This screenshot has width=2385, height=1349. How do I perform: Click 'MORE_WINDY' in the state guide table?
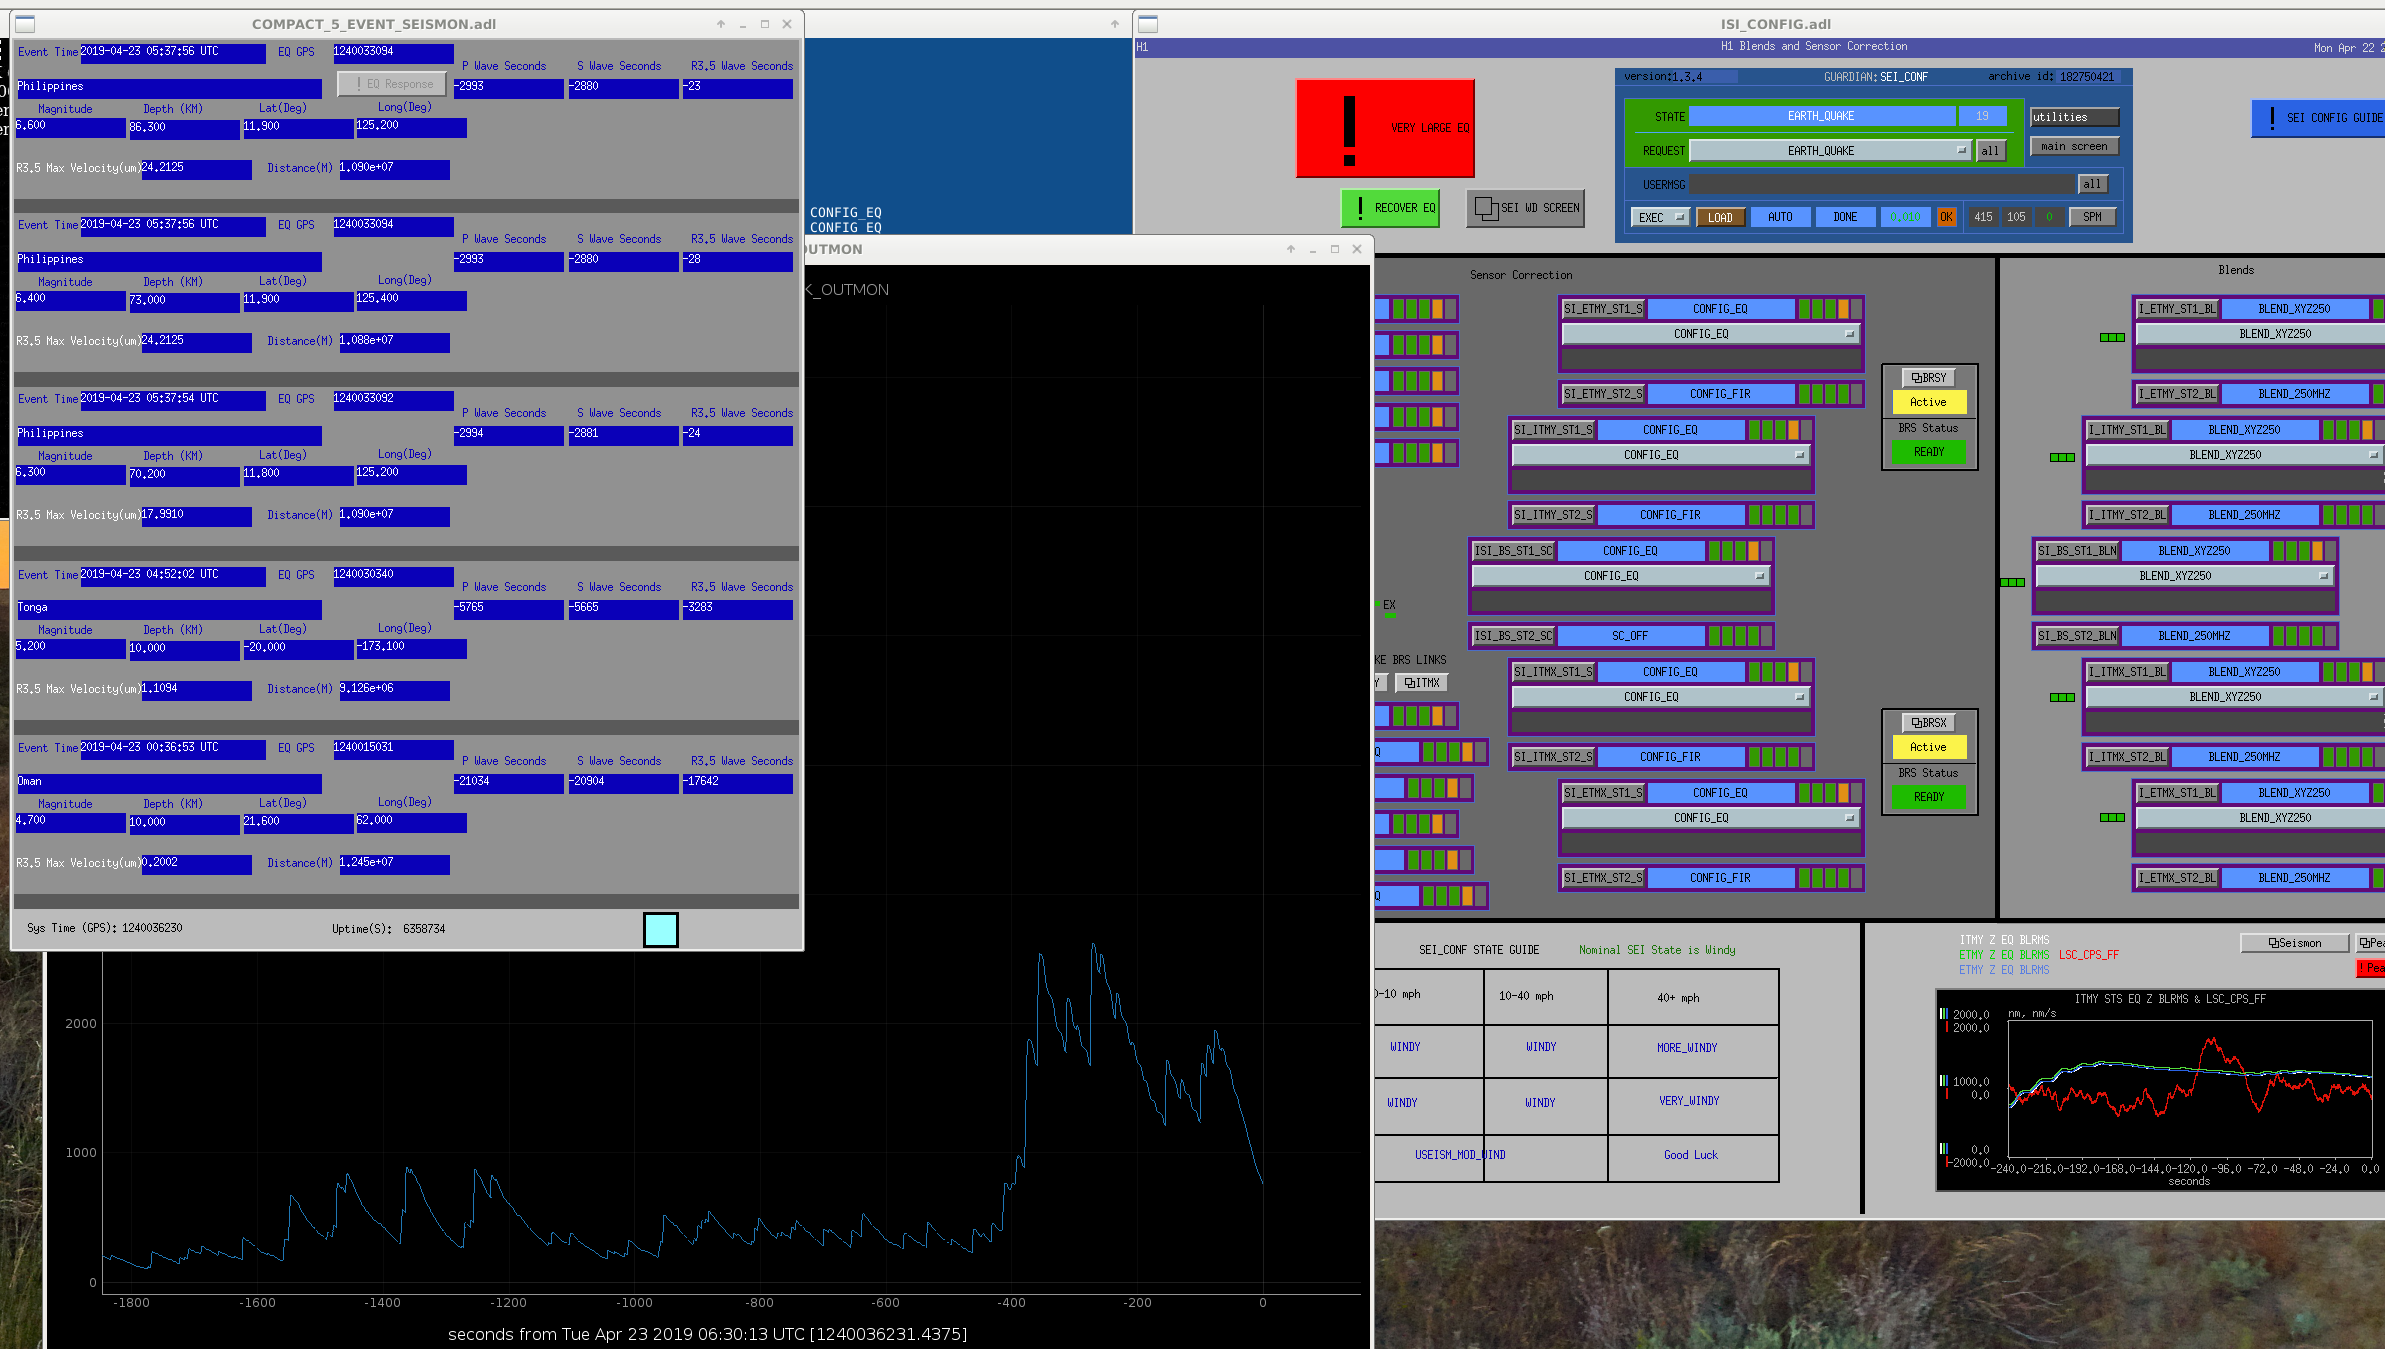coord(1687,1048)
